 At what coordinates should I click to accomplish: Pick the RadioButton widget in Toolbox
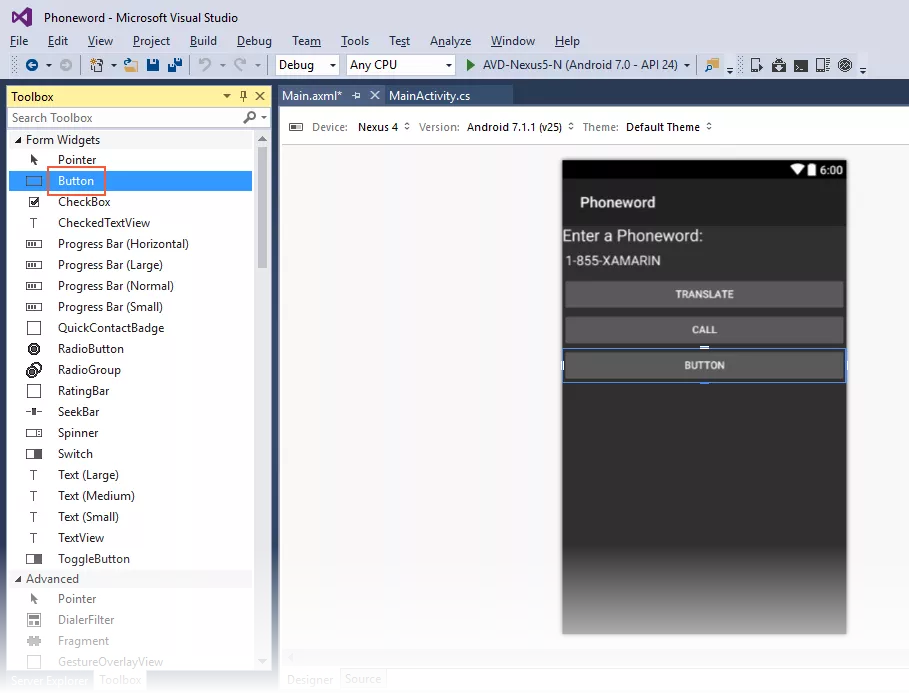pos(131,349)
